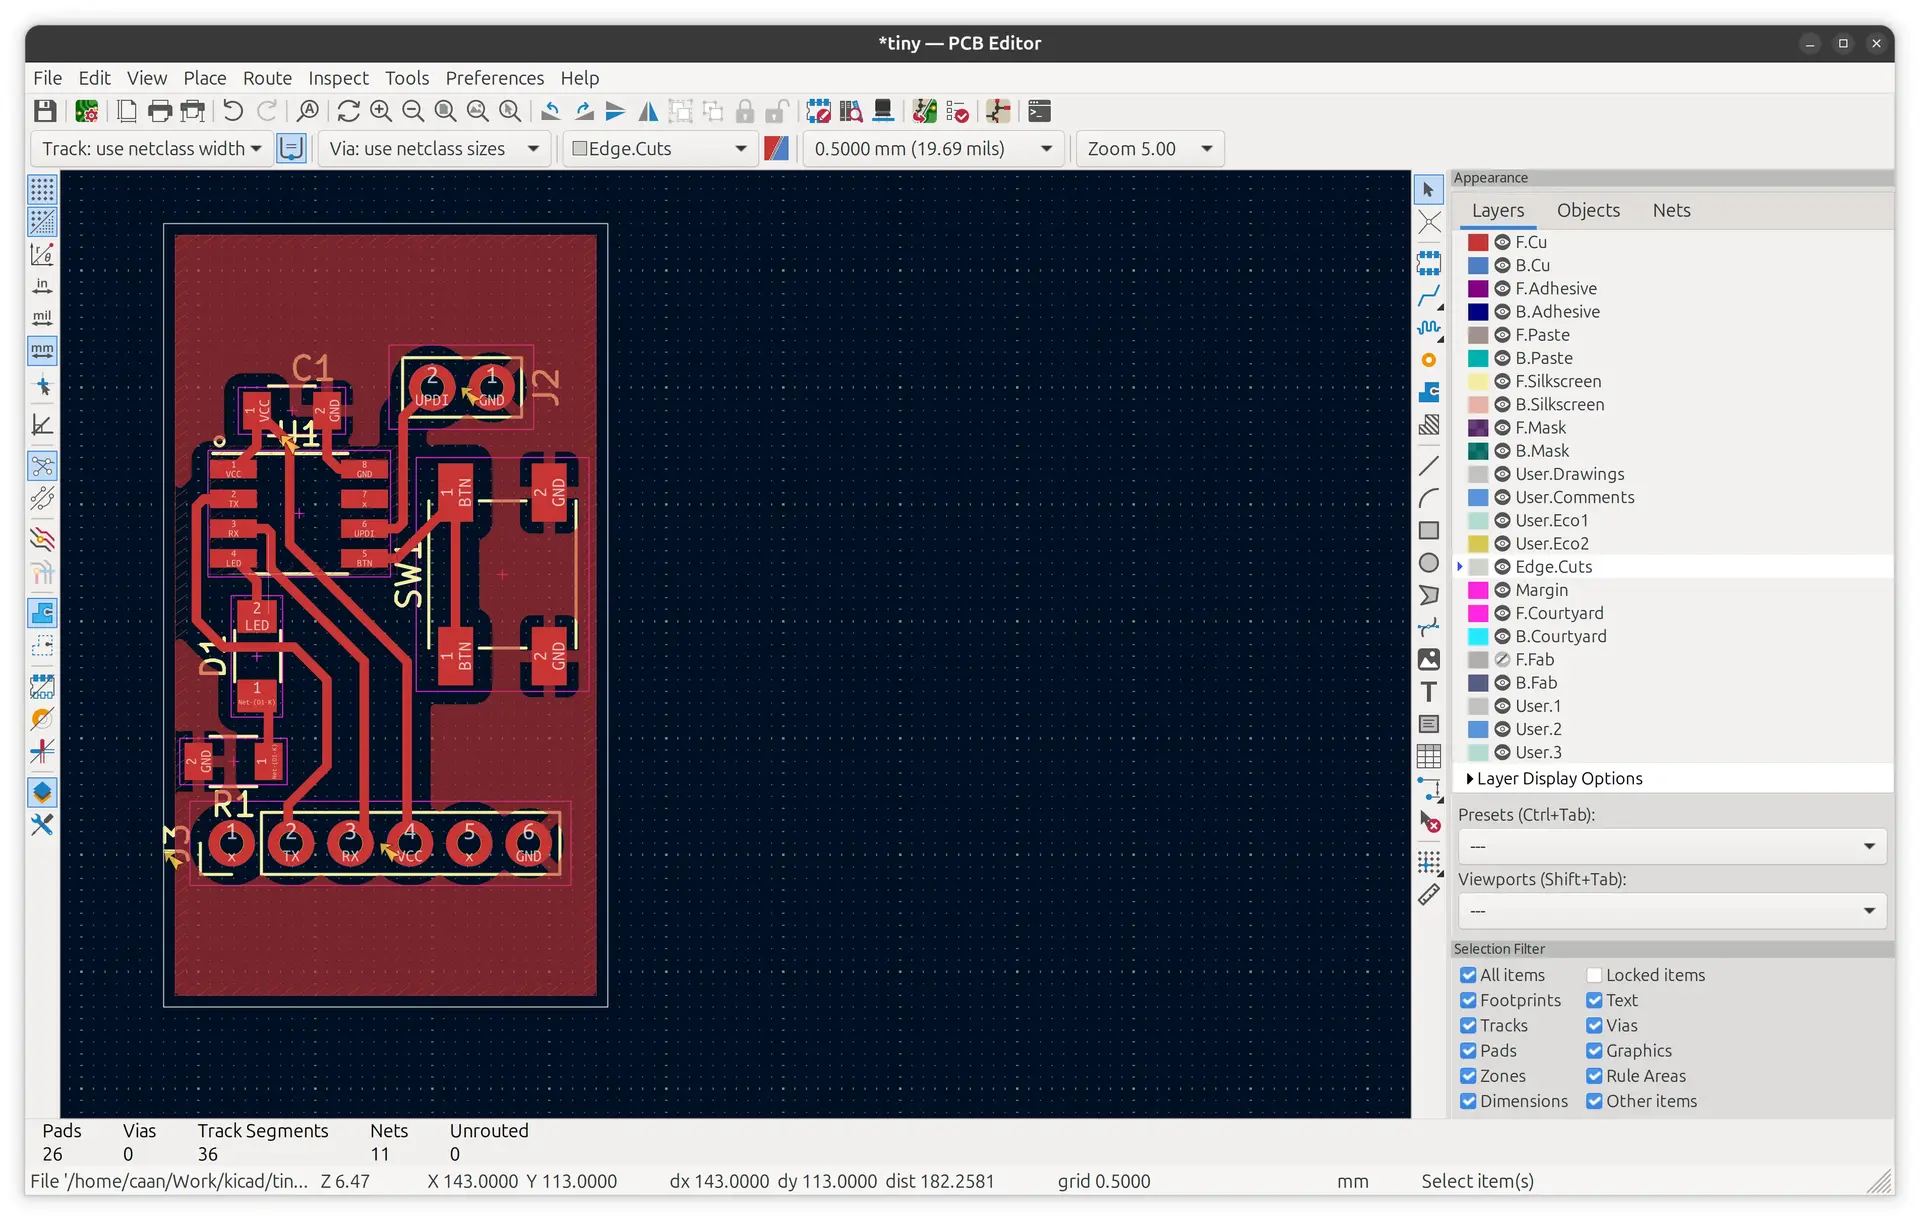The height and width of the screenshot is (1220, 1920).
Task: Open the Inspect menu
Action: pos(338,78)
